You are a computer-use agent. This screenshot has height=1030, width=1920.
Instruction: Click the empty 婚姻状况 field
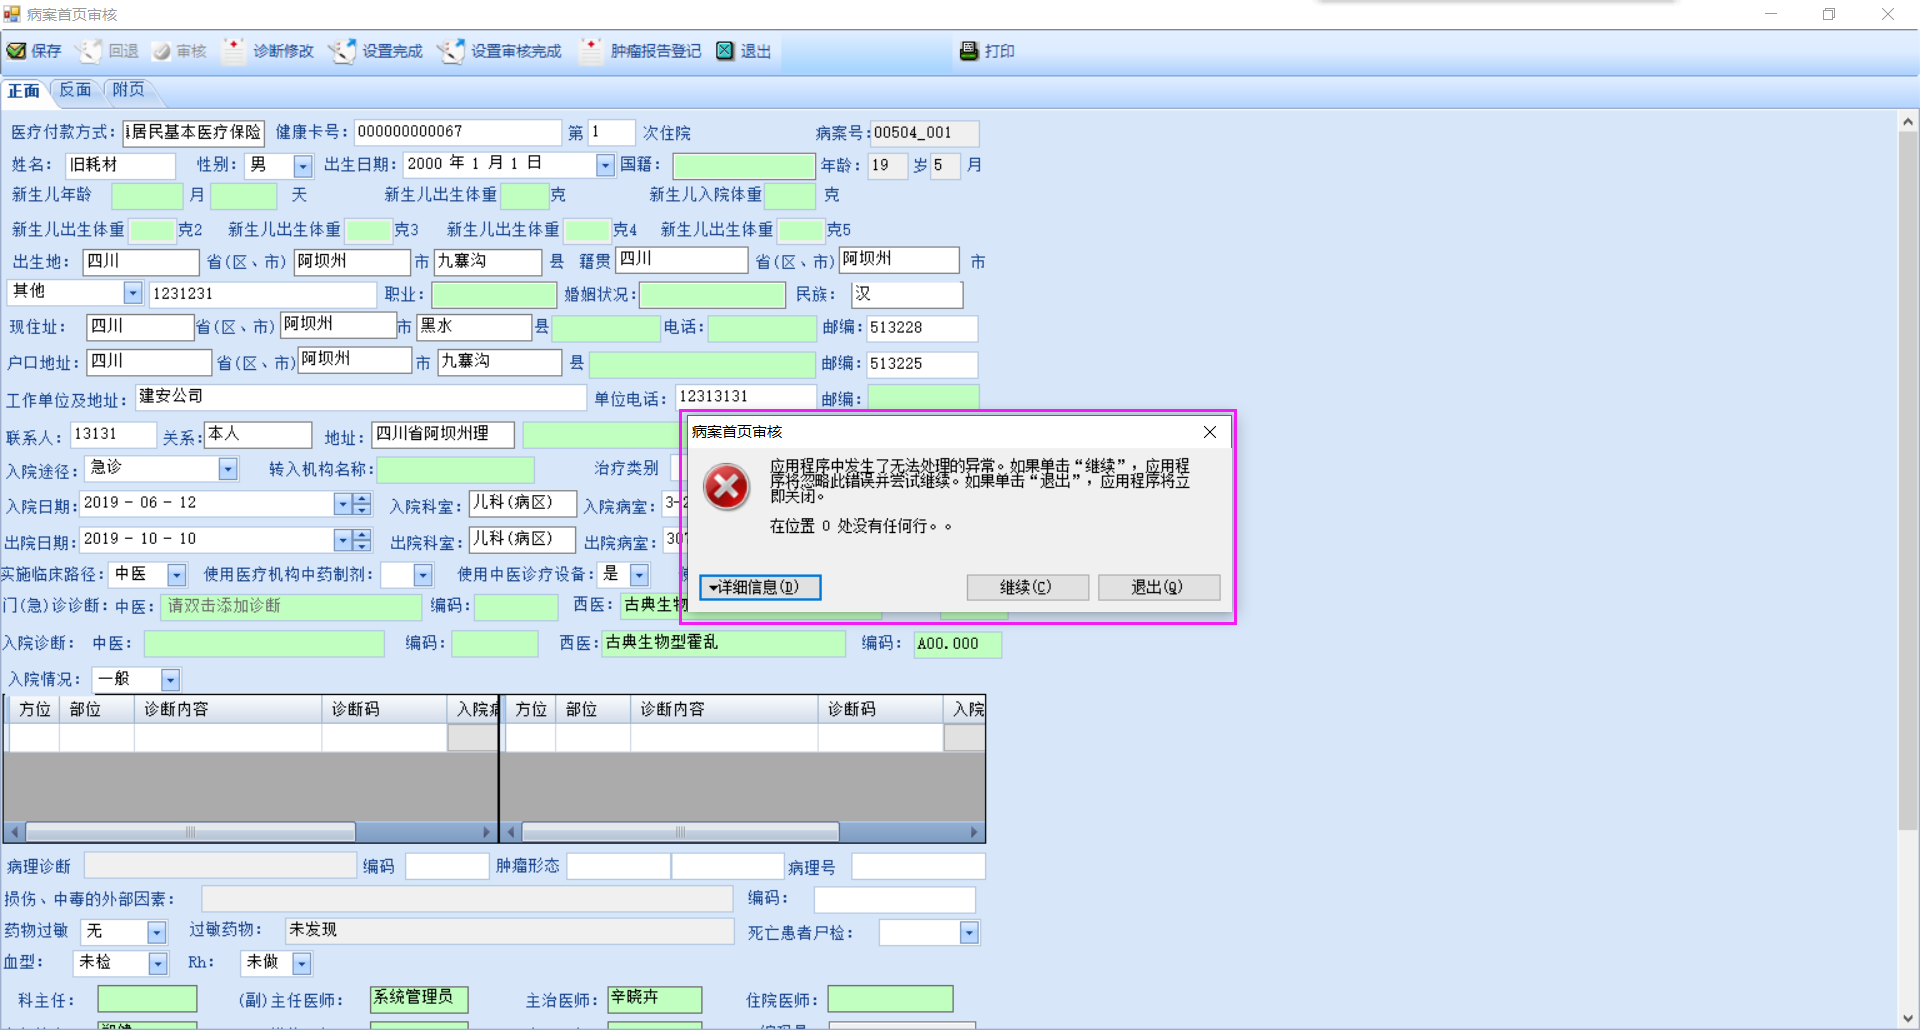(x=712, y=294)
